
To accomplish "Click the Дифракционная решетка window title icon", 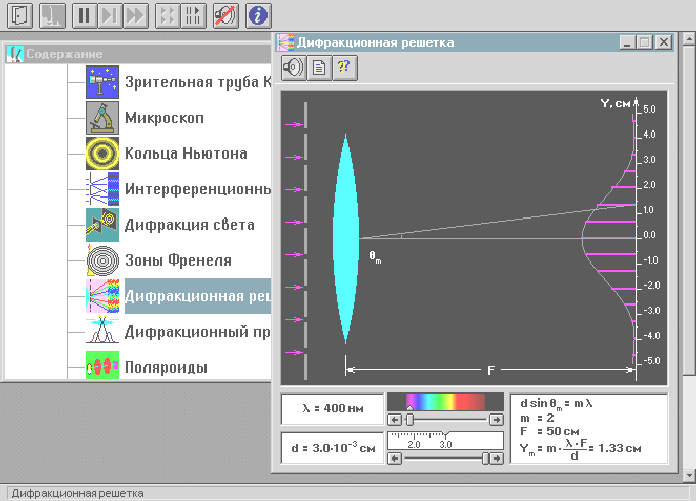I will [x=285, y=43].
